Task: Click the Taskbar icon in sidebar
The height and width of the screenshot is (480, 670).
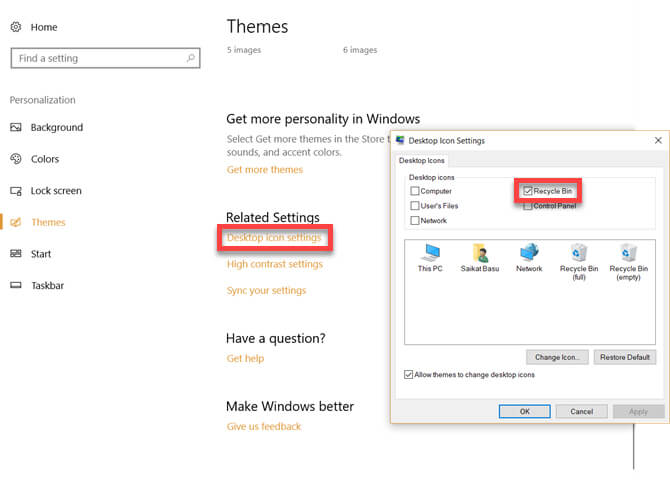Action: tap(16, 285)
